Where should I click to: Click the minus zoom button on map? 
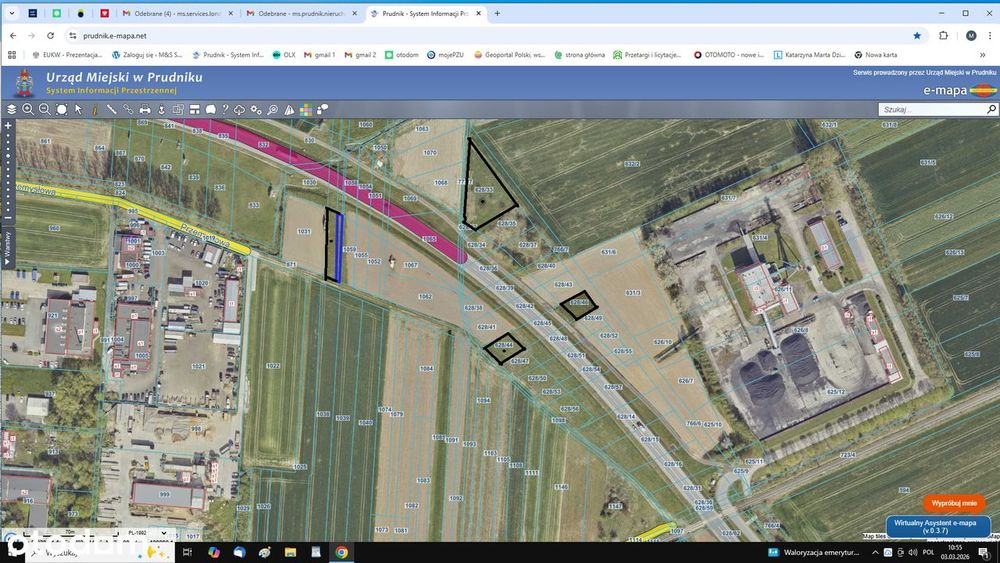pos(8,218)
